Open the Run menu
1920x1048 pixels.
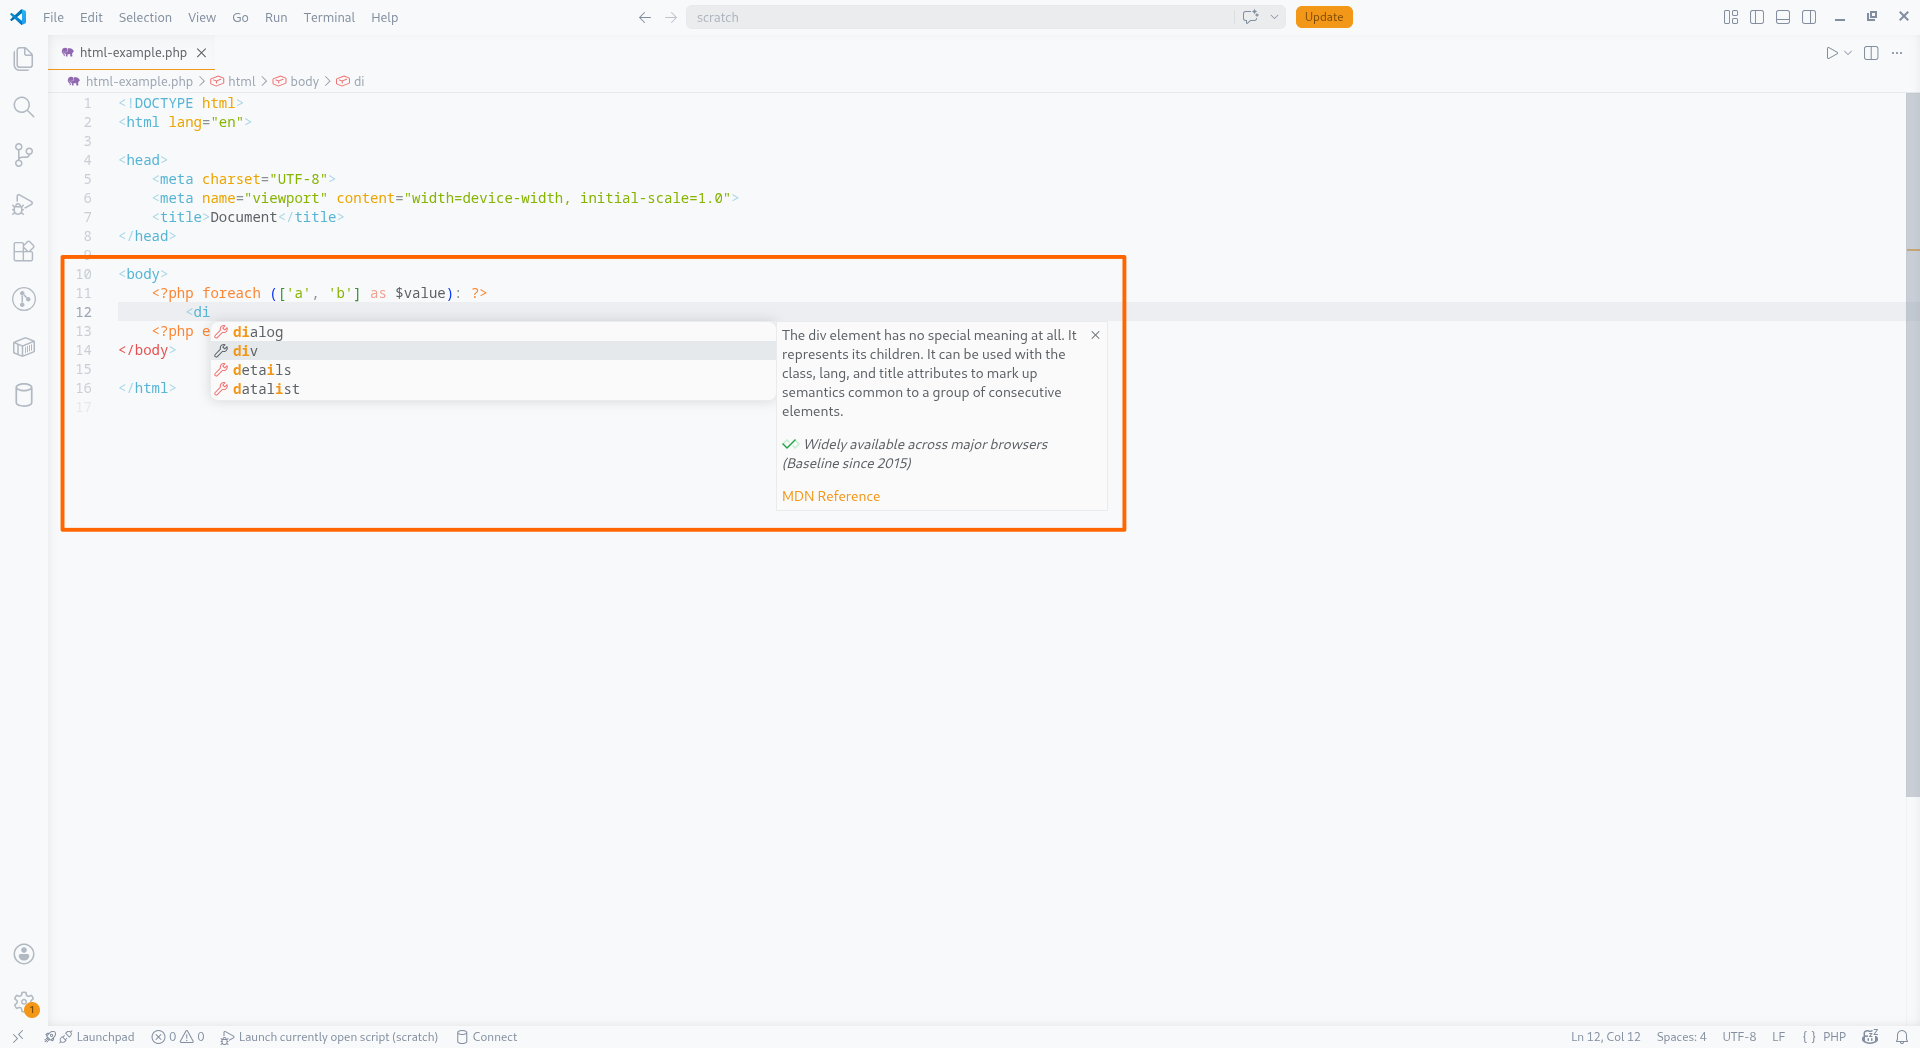tap(276, 17)
